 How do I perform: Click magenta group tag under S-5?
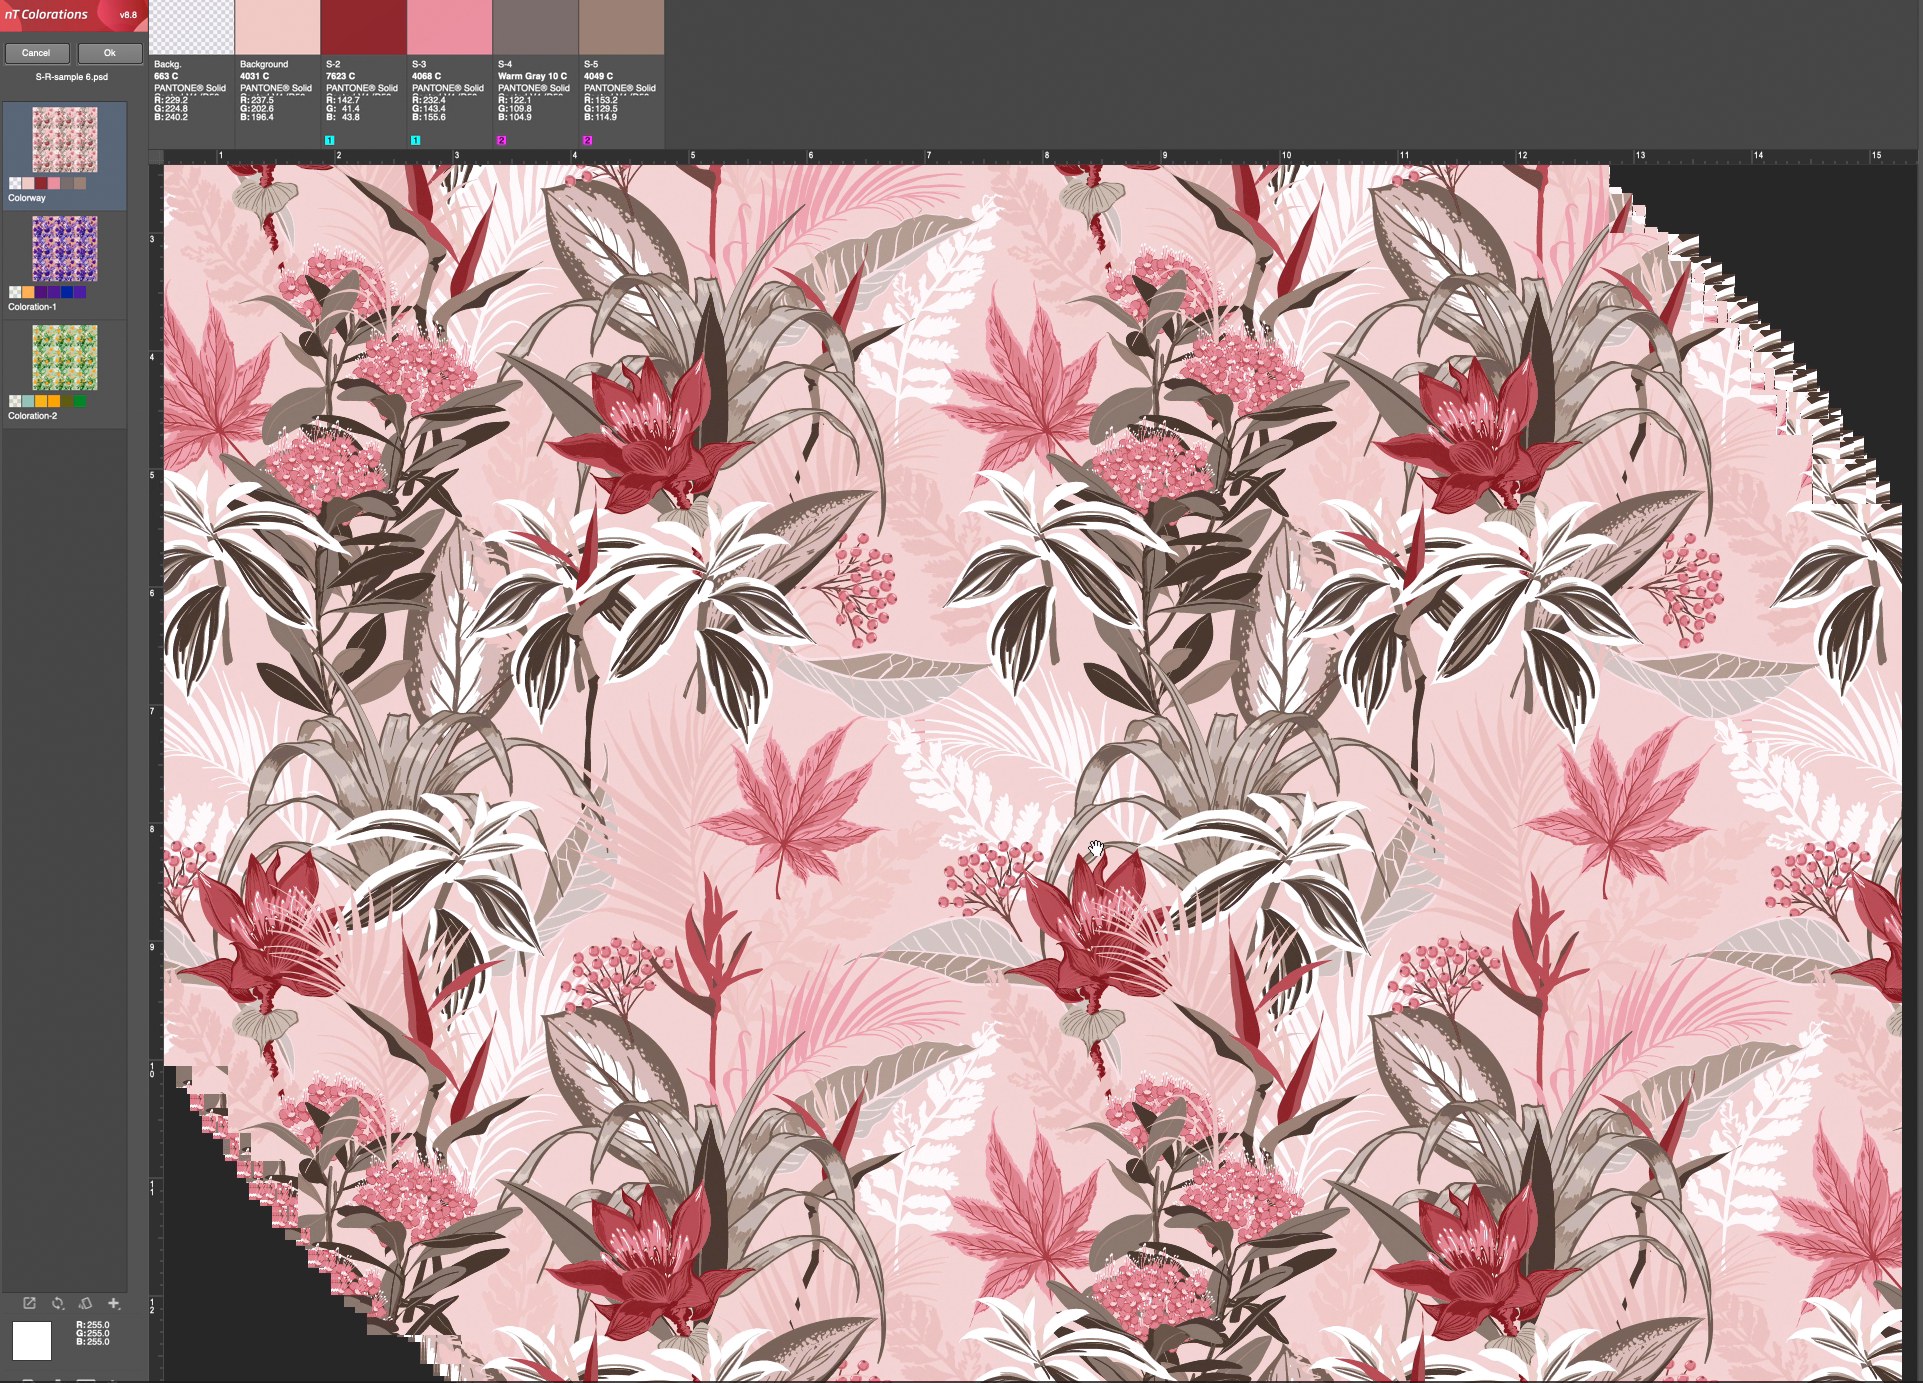click(588, 140)
